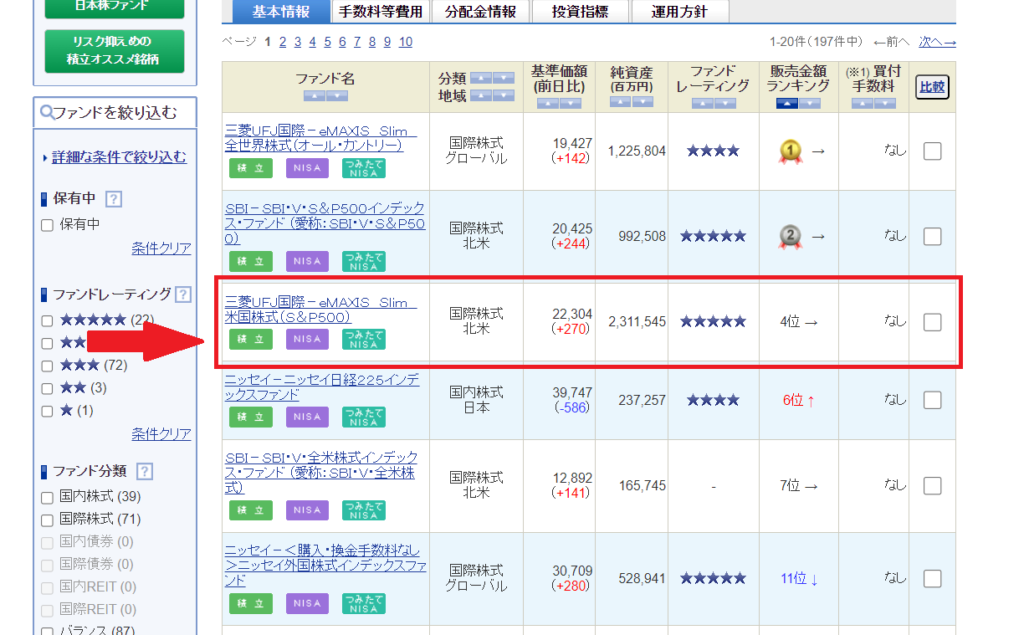Click active ascending arrow under 販売金額ランキング

[x=787, y=103]
